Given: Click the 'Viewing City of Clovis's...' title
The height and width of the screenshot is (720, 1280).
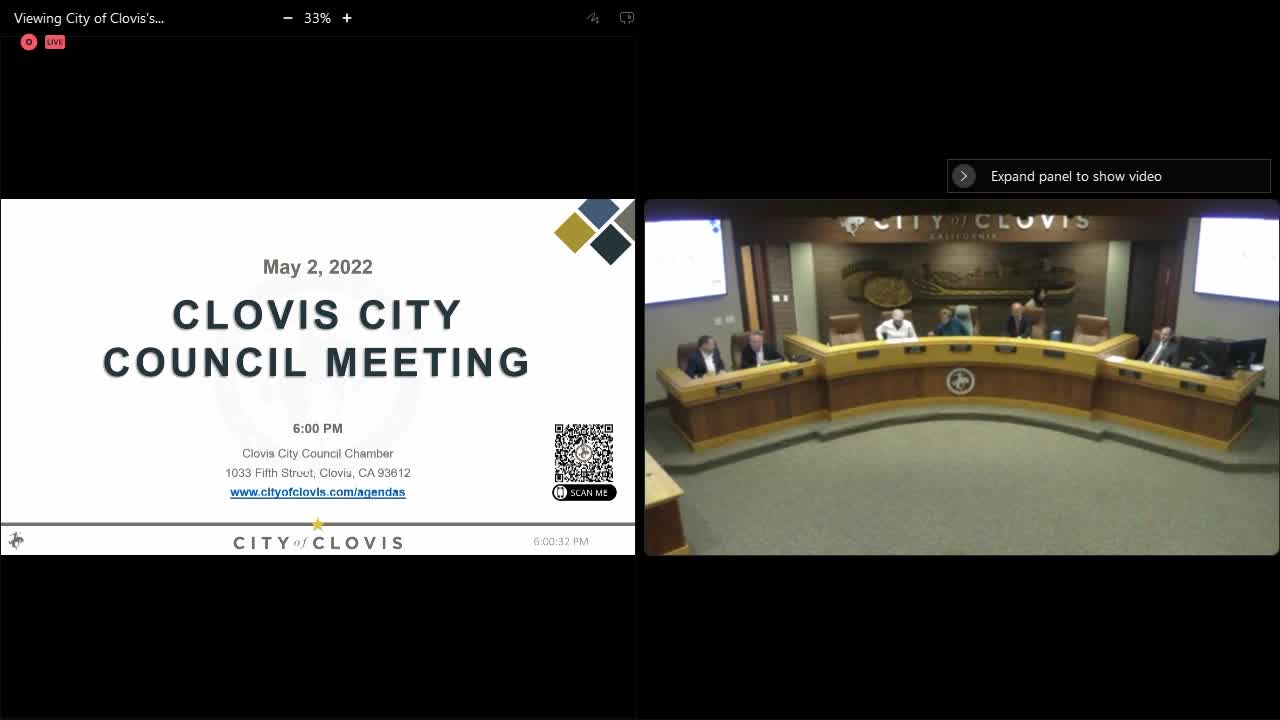Looking at the screenshot, I should click(89, 18).
